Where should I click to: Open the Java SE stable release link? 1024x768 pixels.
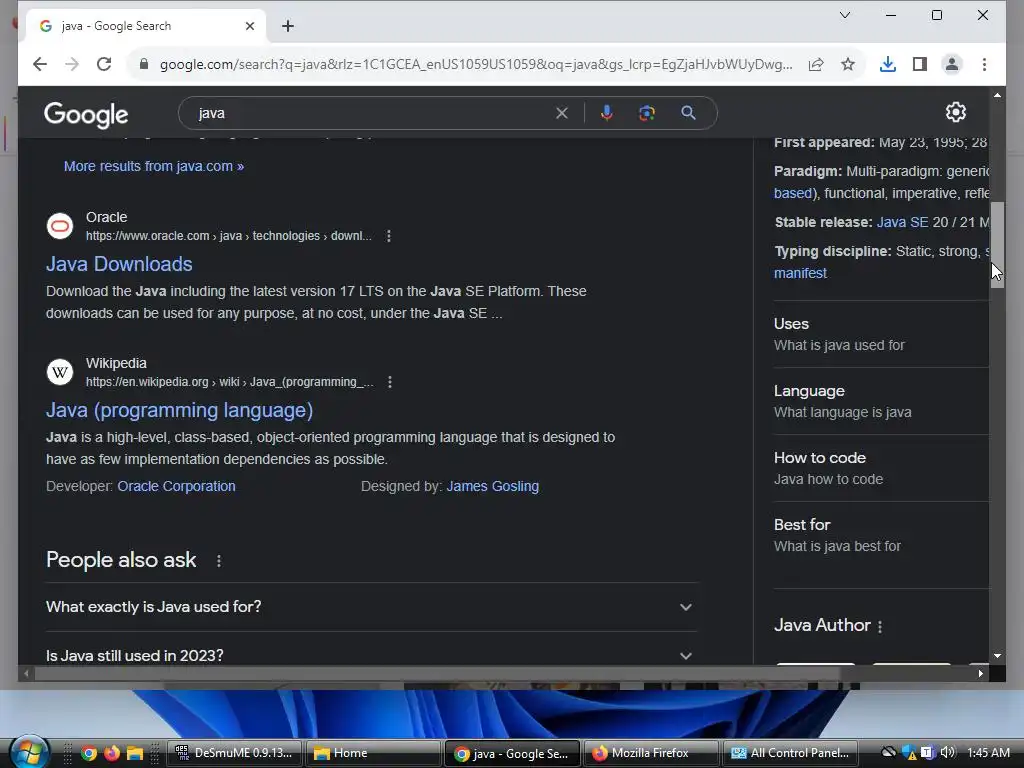[902, 222]
